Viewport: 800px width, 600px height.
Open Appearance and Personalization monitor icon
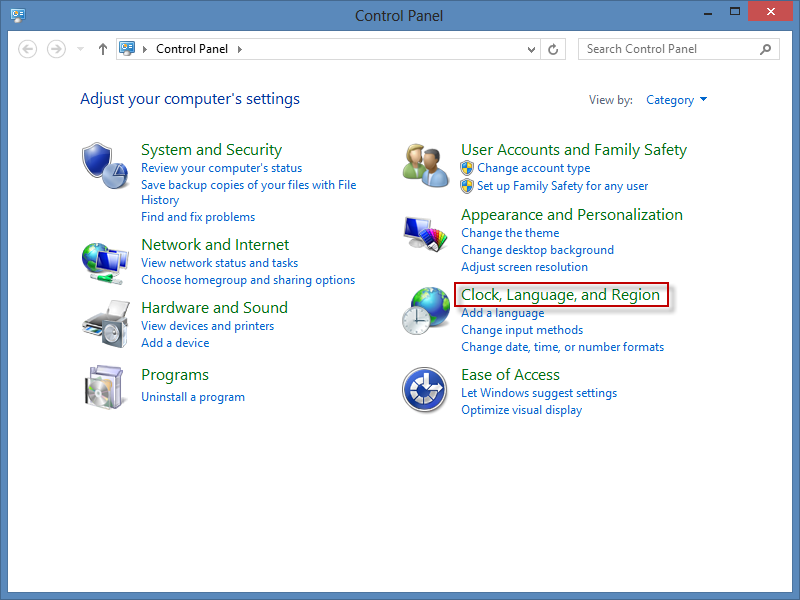click(x=426, y=235)
